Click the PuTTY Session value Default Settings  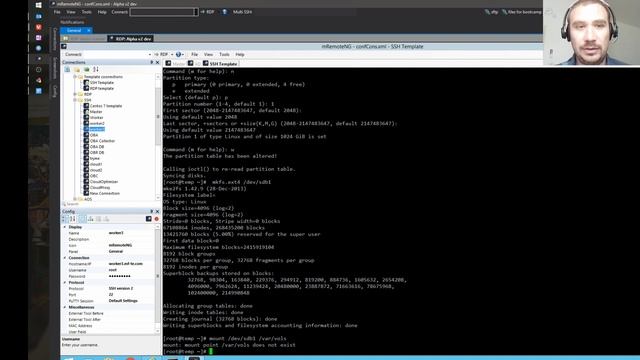click(123, 301)
